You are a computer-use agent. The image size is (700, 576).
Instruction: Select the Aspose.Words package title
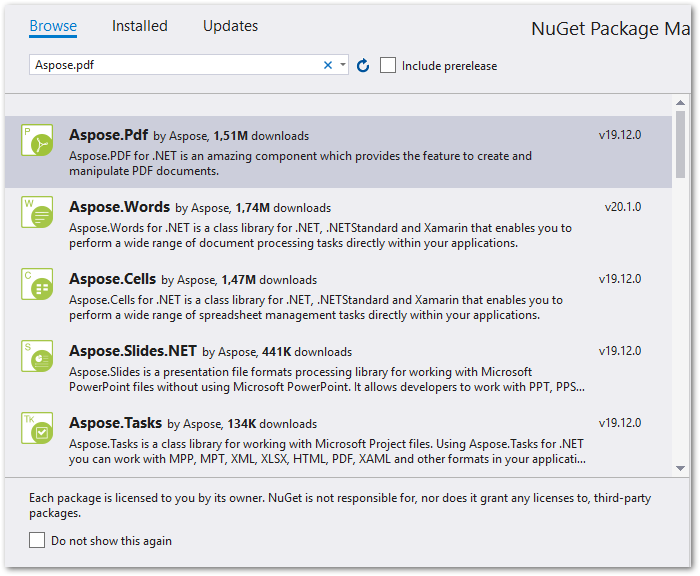point(119,208)
